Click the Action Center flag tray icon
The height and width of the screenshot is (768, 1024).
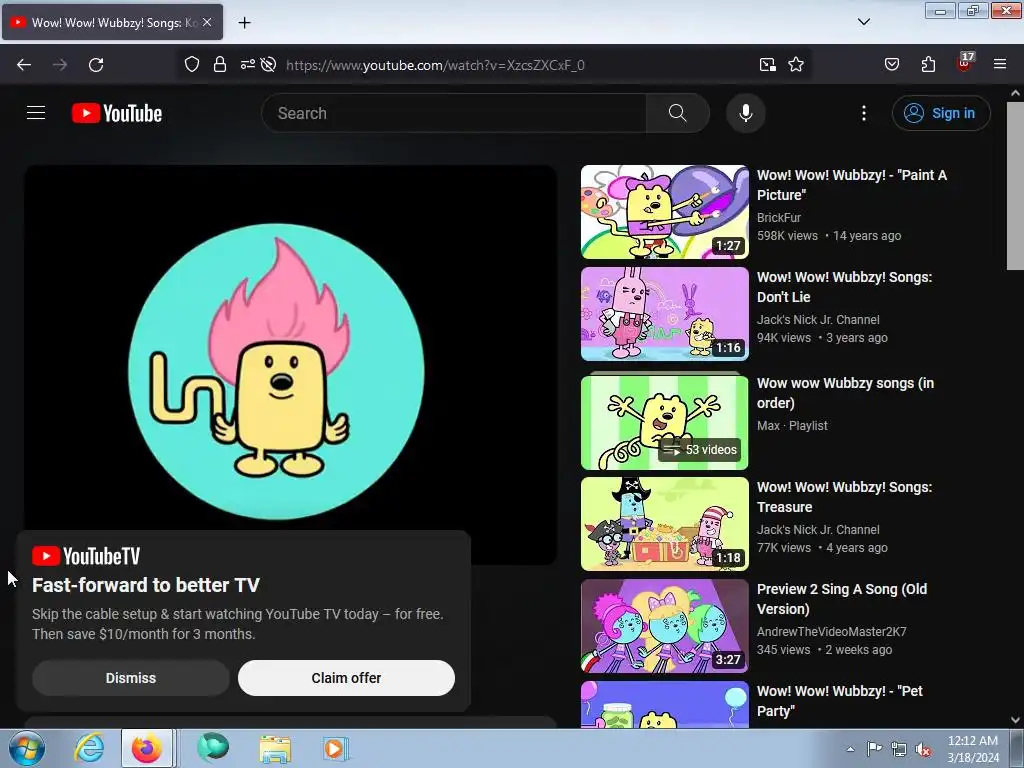(874, 749)
